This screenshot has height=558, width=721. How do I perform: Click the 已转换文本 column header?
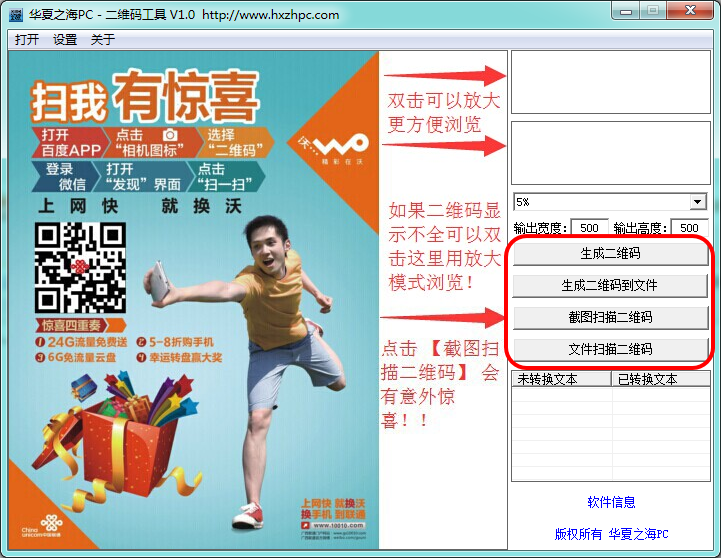(661, 379)
